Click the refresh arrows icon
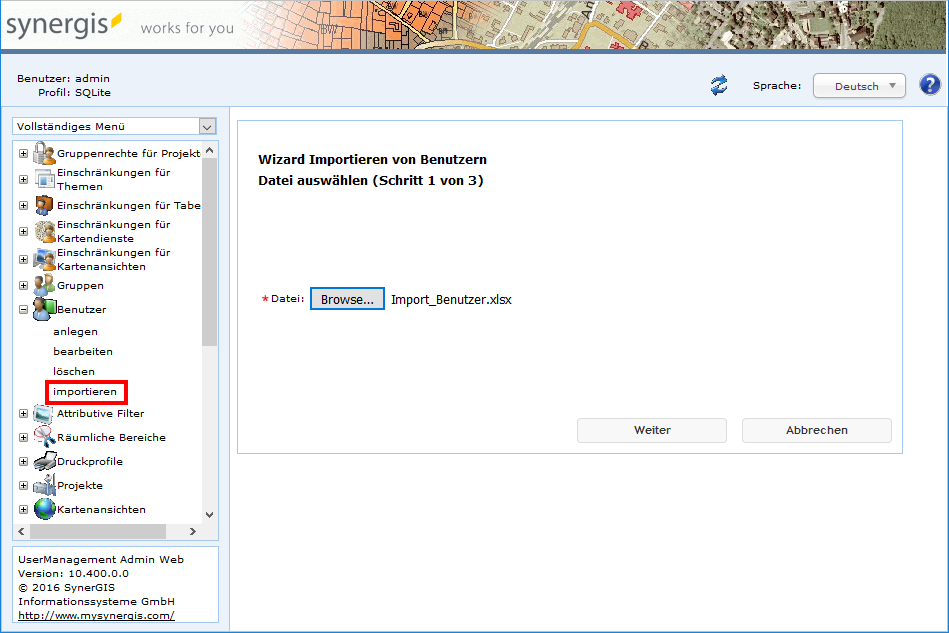The image size is (949, 633). [x=718, y=85]
